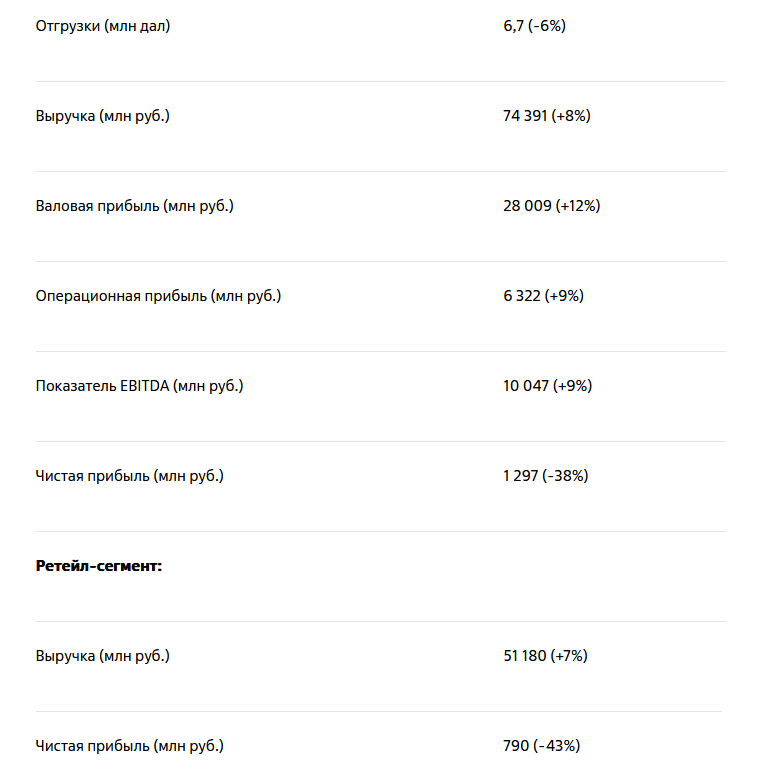Select the EBITDA value 10 047 (+9%)
The height and width of the screenshot is (781, 761).
[547, 386]
